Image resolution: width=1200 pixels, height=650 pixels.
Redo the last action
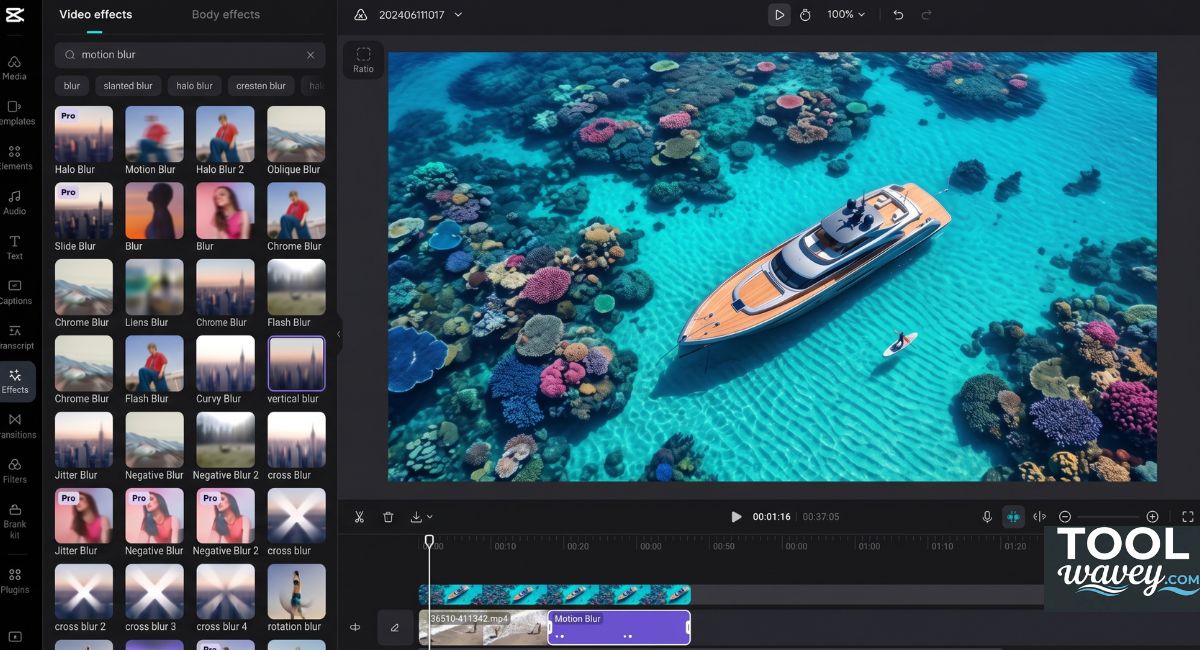pyautogui.click(x=926, y=15)
